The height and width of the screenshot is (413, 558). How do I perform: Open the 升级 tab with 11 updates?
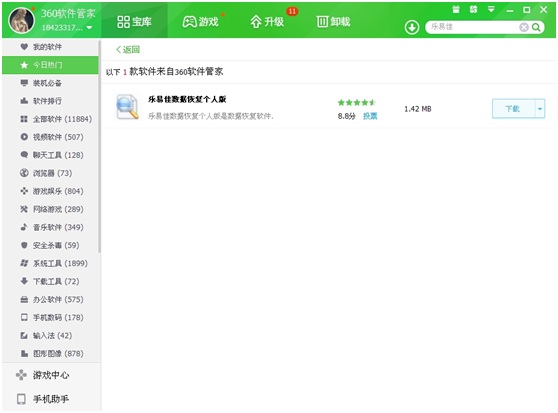pyautogui.click(x=267, y=22)
